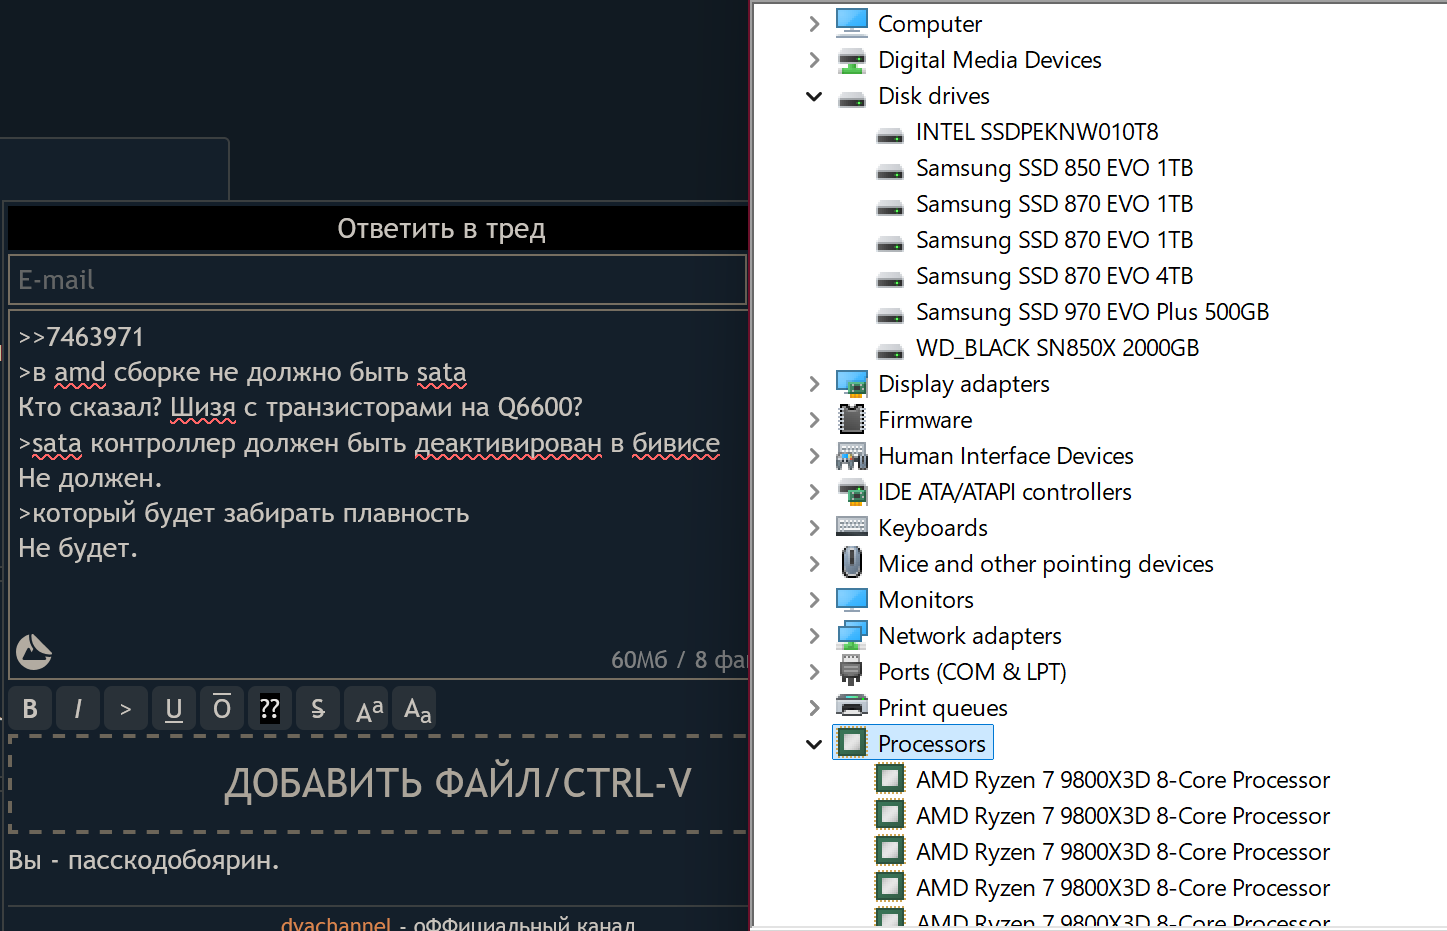Click the Network adapters icon

click(x=852, y=636)
